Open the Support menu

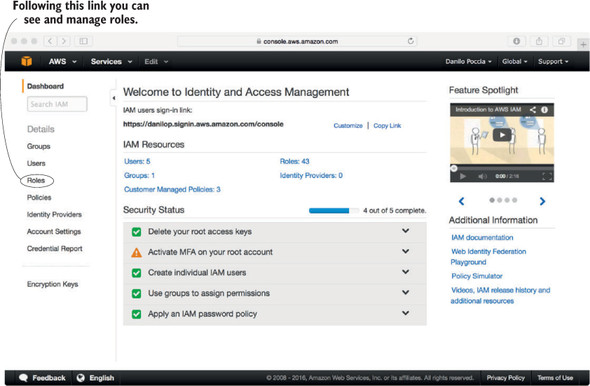click(553, 61)
